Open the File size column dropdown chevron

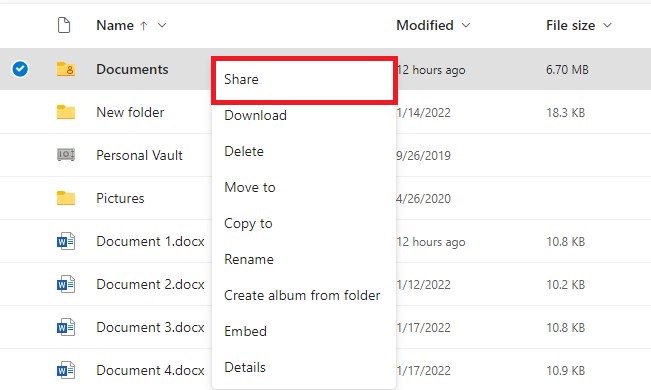[x=607, y=25]
